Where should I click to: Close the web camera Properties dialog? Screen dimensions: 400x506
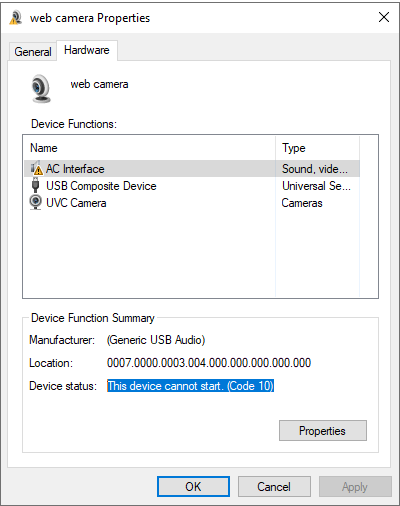click(384, 17)
